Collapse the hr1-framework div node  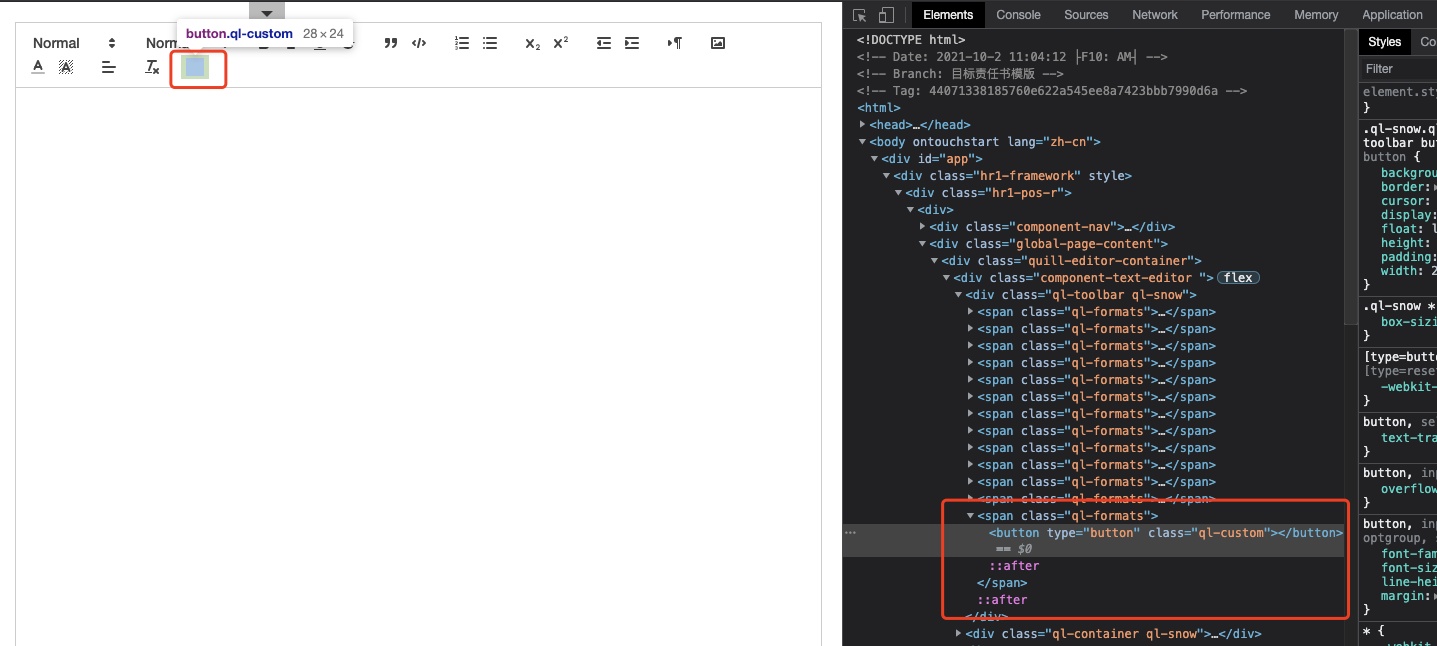(x=887, y=176)
